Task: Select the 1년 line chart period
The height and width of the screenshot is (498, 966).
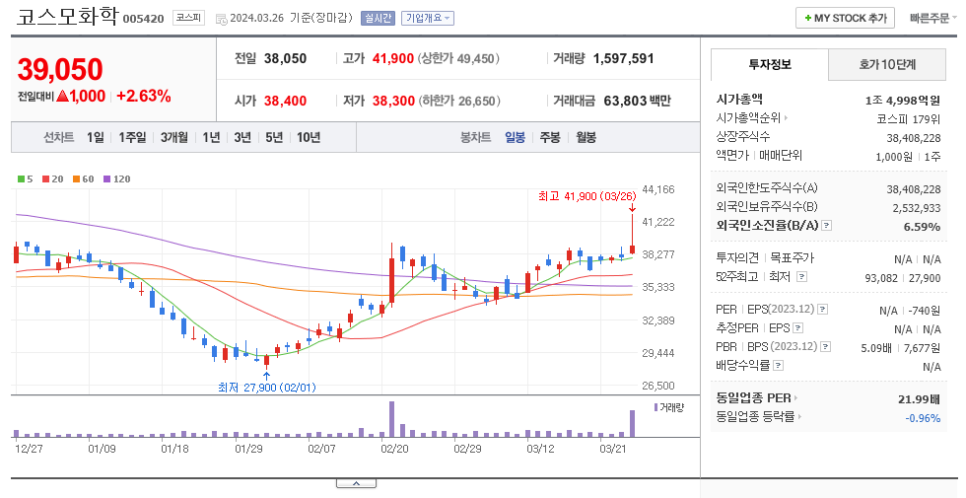Action: click(x=211, y=137)
